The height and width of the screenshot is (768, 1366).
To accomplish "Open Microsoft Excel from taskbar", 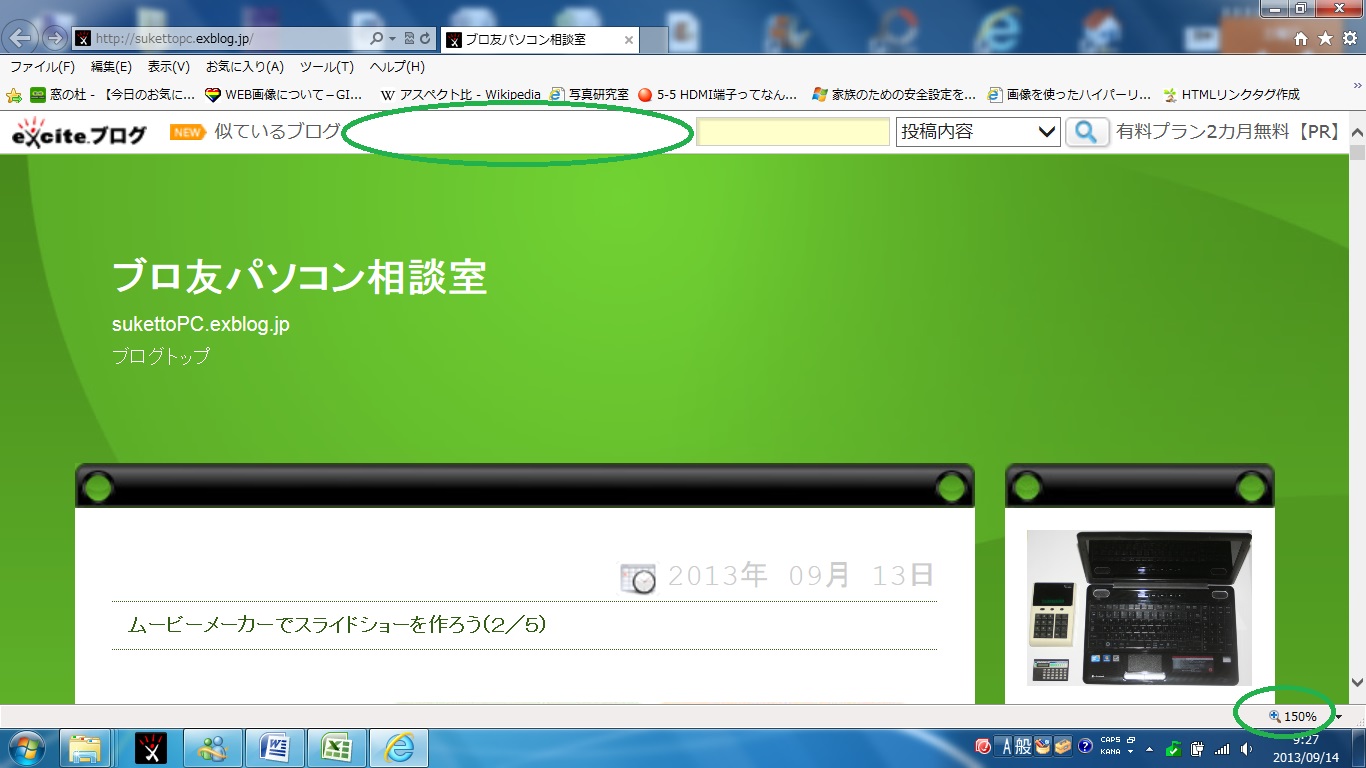I will click(336, 748).
